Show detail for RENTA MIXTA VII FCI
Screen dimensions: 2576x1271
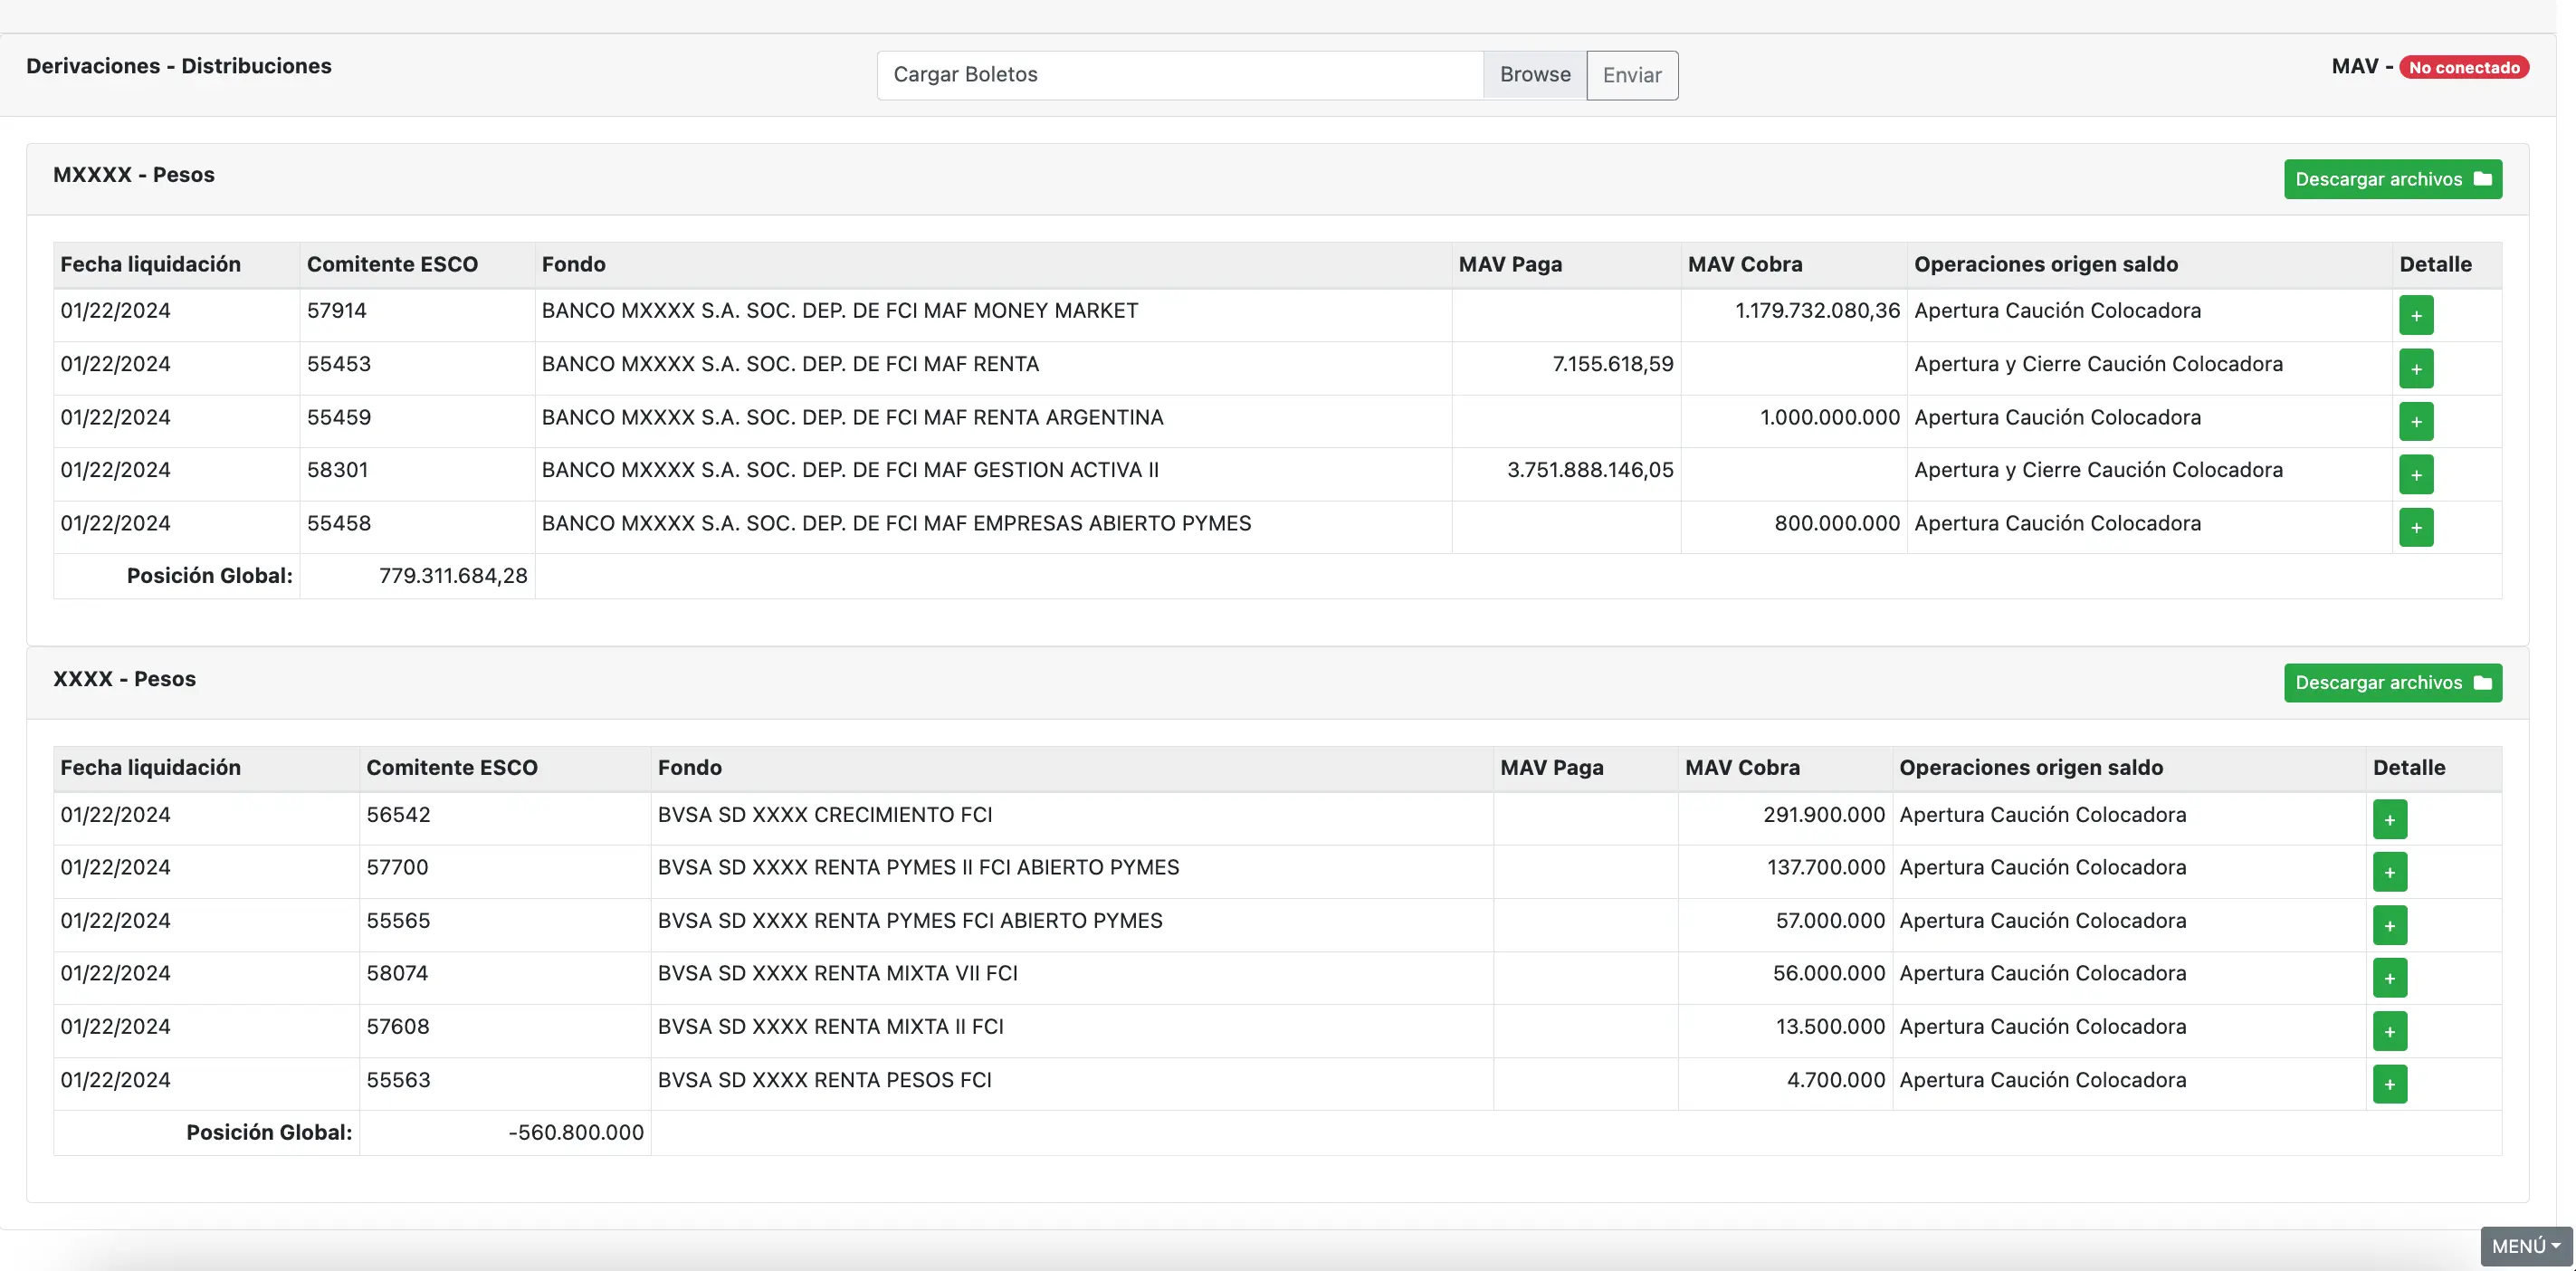click(2389, 978)
